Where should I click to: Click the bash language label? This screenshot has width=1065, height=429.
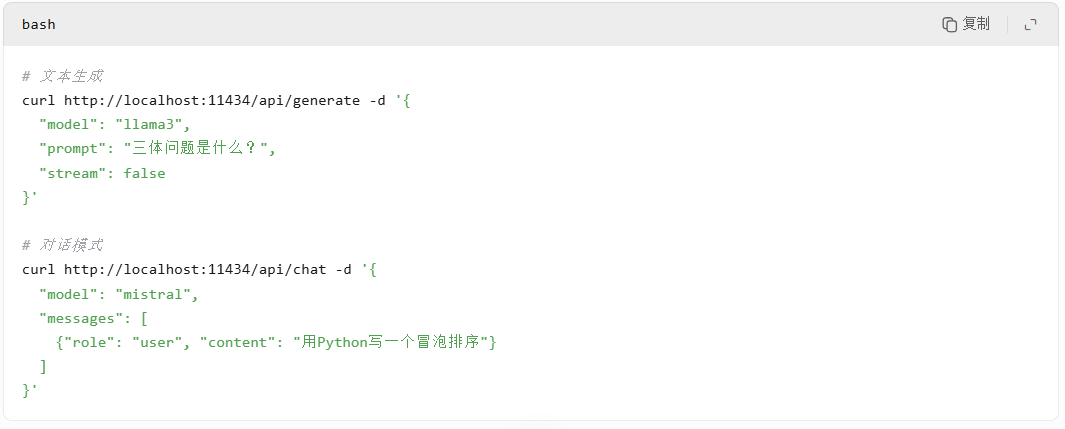point(39,24)
